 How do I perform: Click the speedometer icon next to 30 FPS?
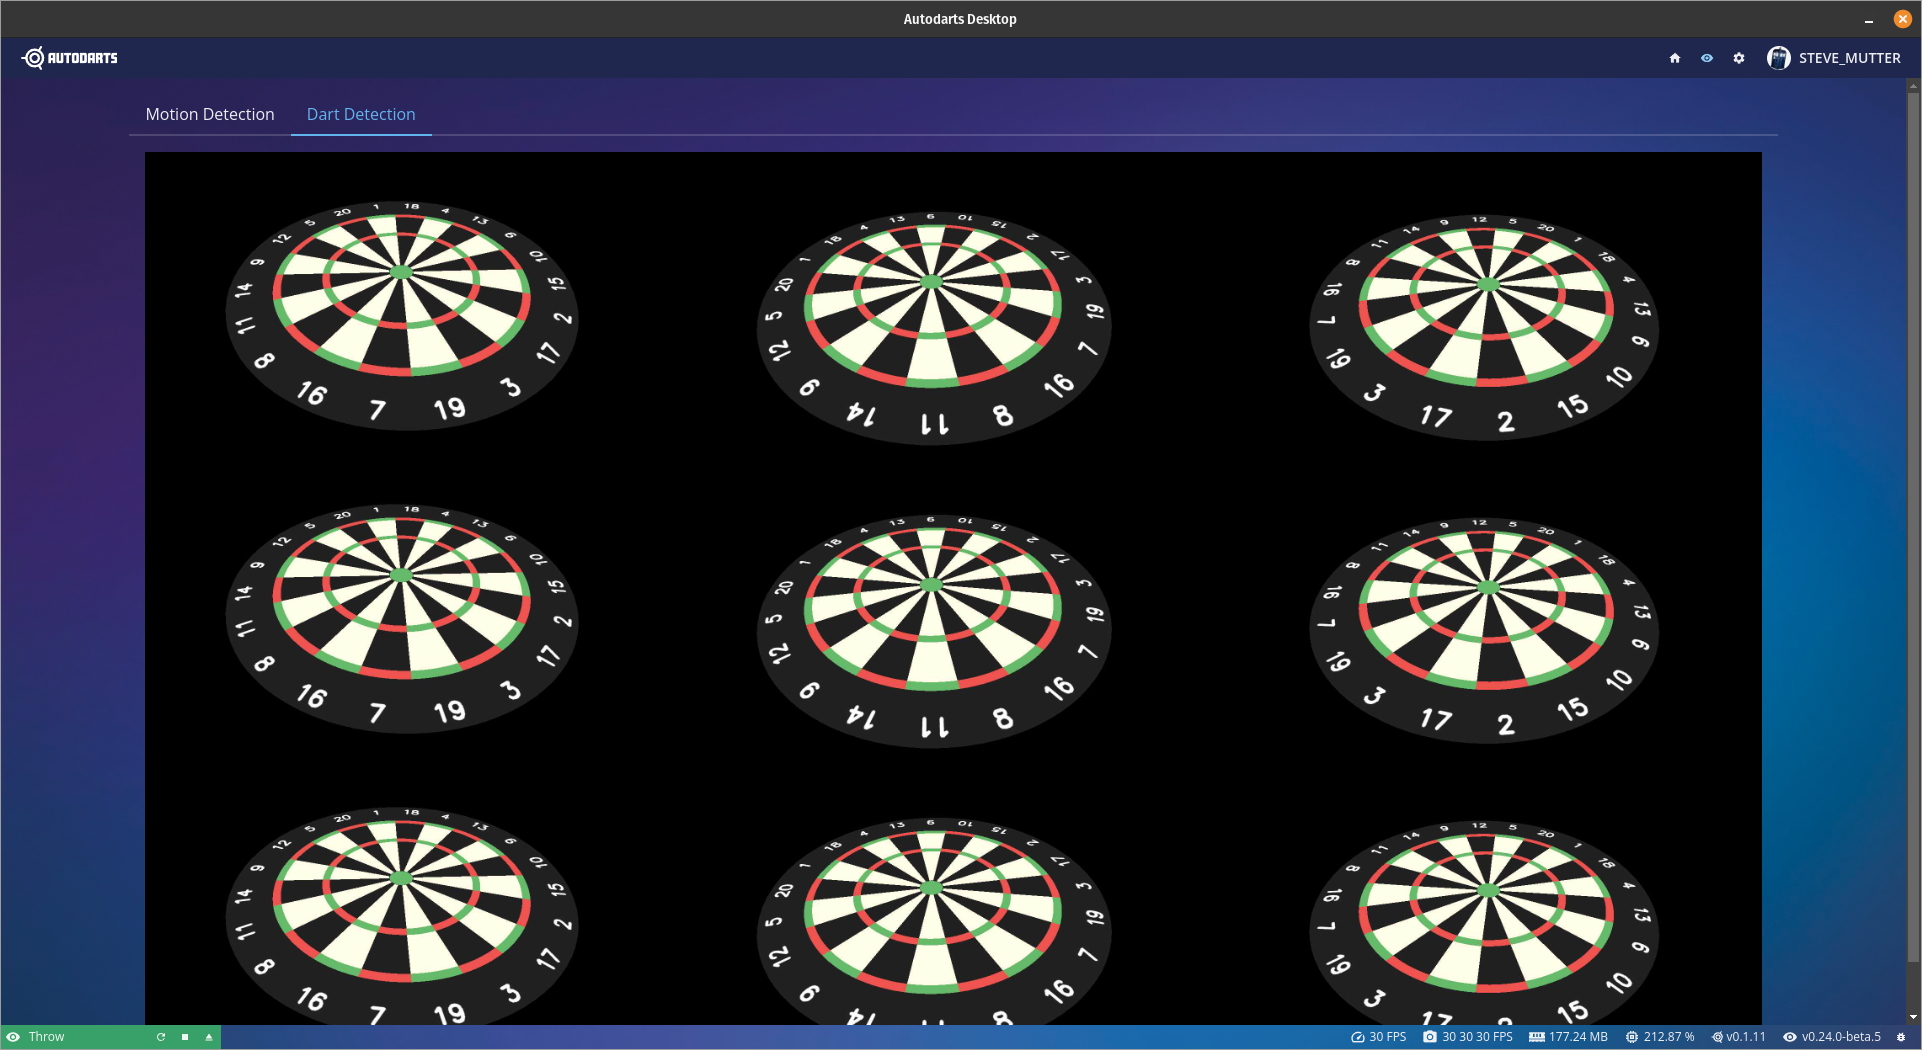pos(1357,1037)
